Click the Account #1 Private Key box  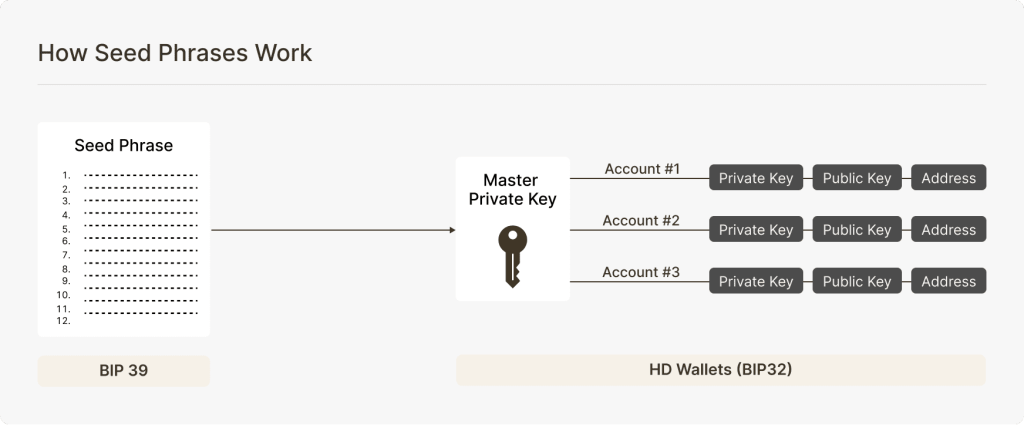[756, 178]
